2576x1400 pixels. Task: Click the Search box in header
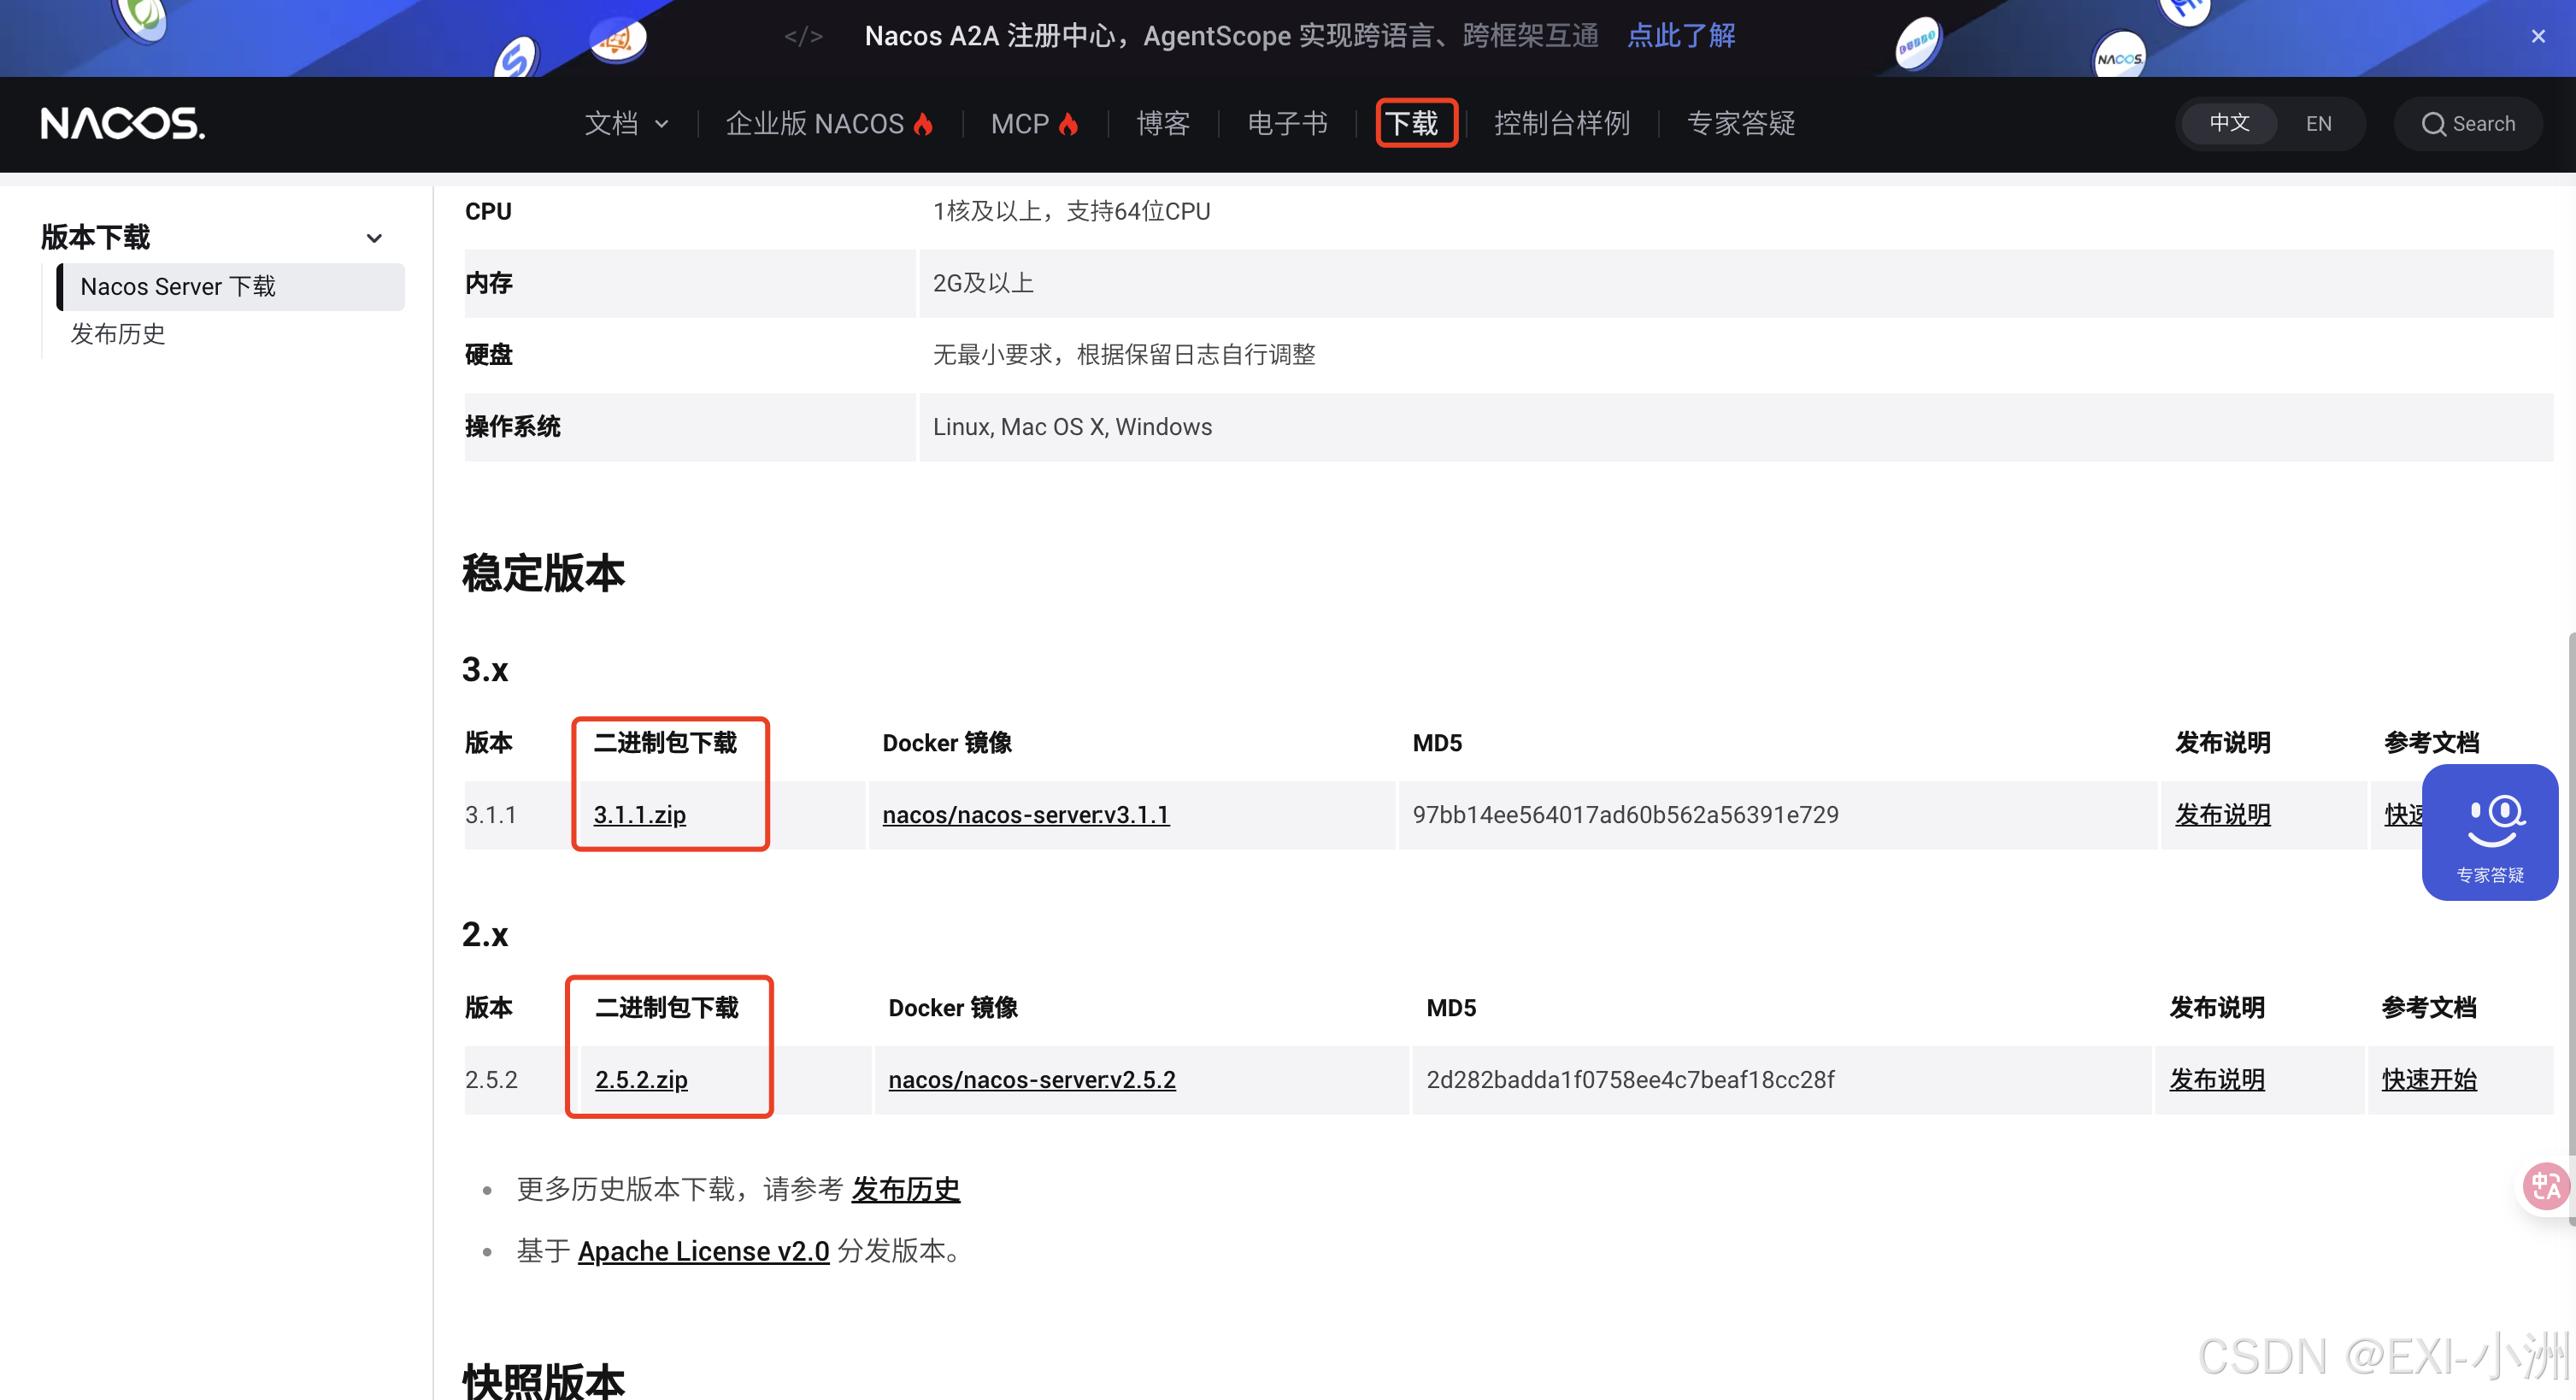(x=2468, y=124)
